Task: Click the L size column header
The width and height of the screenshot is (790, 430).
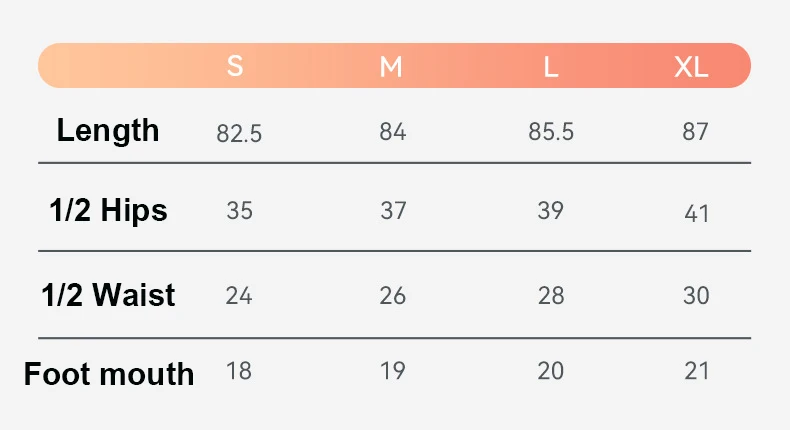Action: click(x=550, y=67)
